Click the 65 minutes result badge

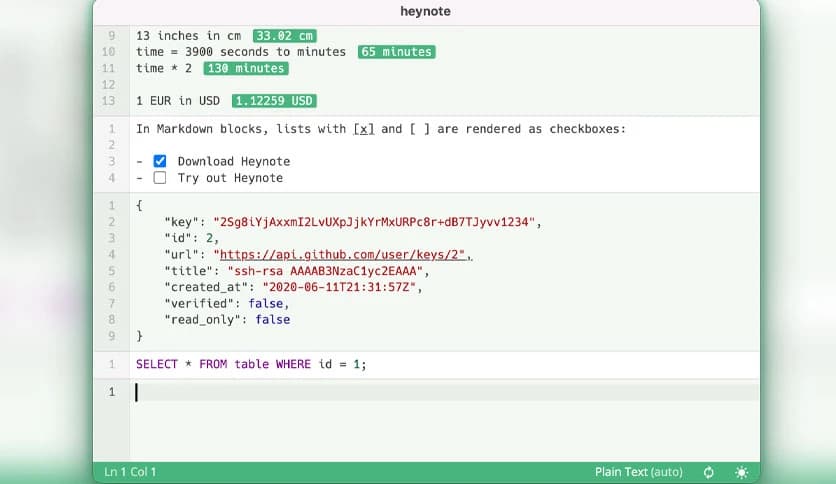(397, 52)
